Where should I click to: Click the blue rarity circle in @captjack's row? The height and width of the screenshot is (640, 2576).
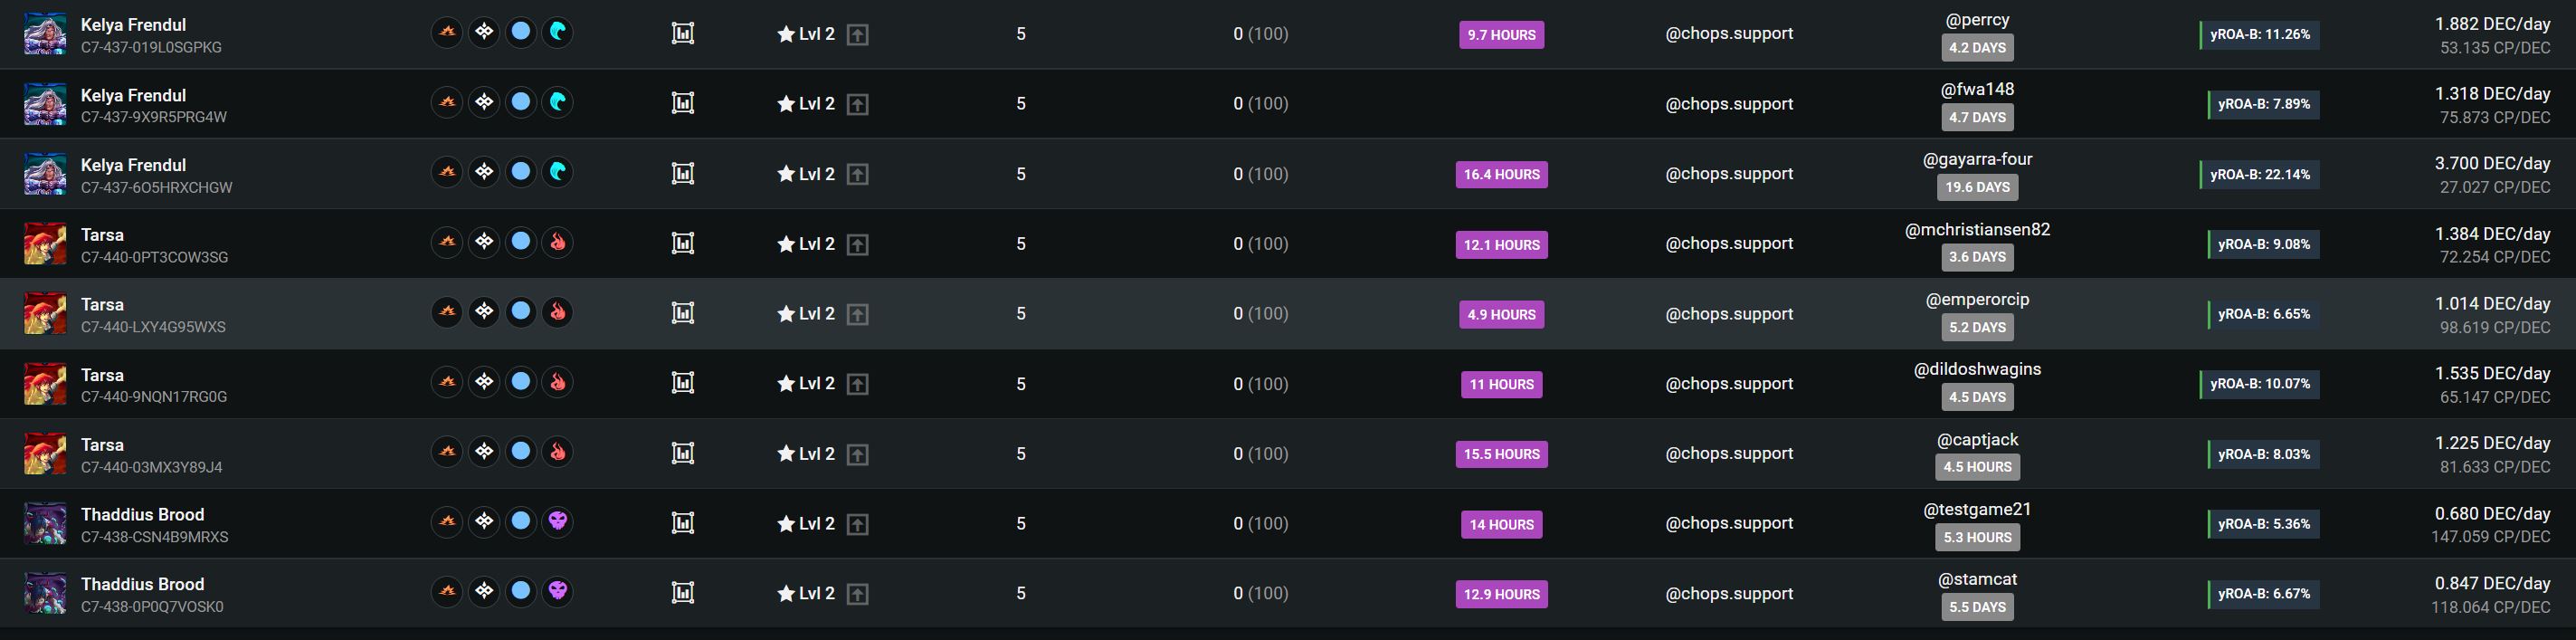point(521,451)
